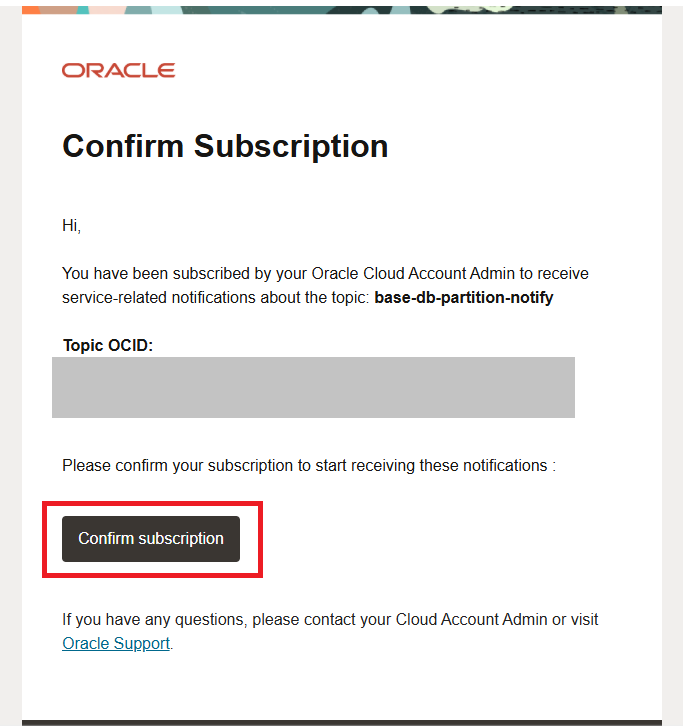Click the word "topic:" before the topic name

(349, 297)
